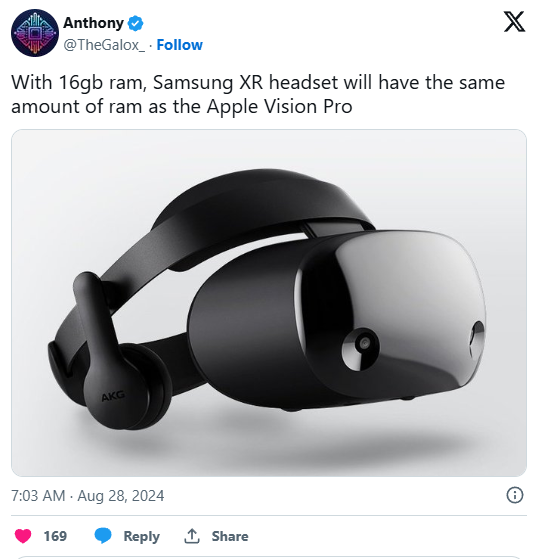Click the blue reply bubble icon
This screenshot has height=559, width=536.
(x=103, y=536)
